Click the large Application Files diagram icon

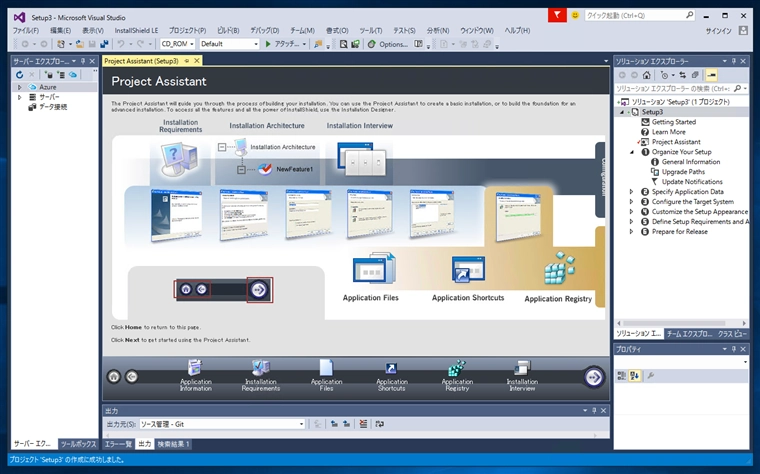tap(374, 268)
